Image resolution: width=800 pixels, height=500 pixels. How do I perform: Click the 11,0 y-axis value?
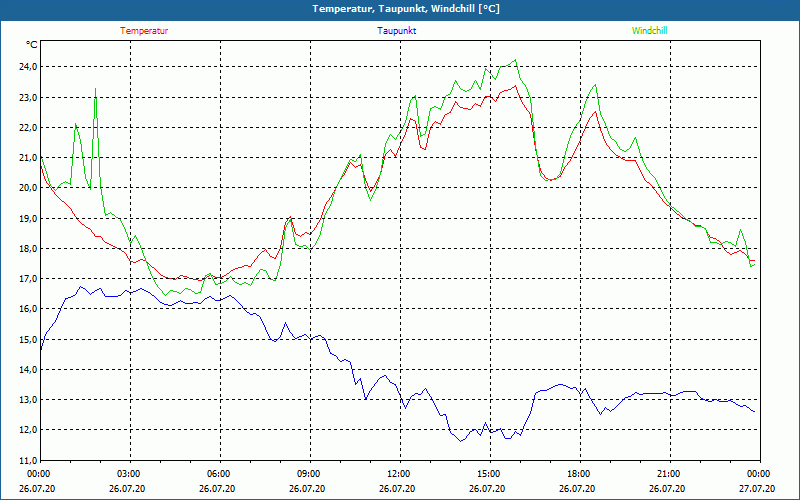(28, 460)
